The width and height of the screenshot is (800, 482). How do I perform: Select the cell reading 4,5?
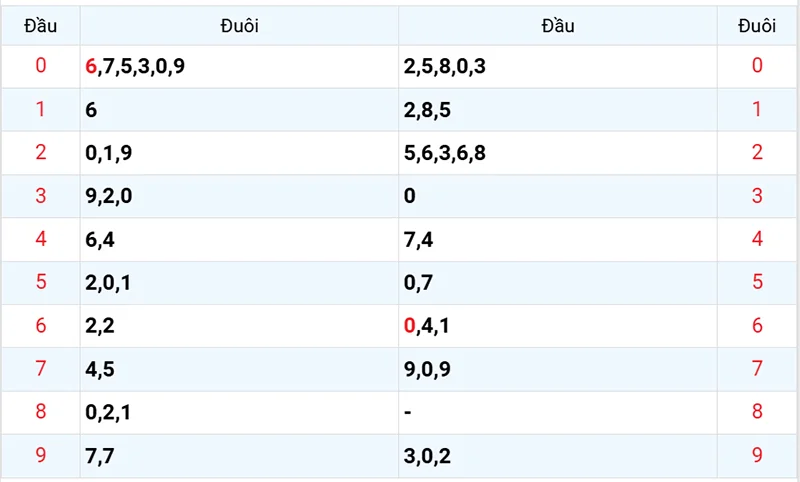click(101, 368)
